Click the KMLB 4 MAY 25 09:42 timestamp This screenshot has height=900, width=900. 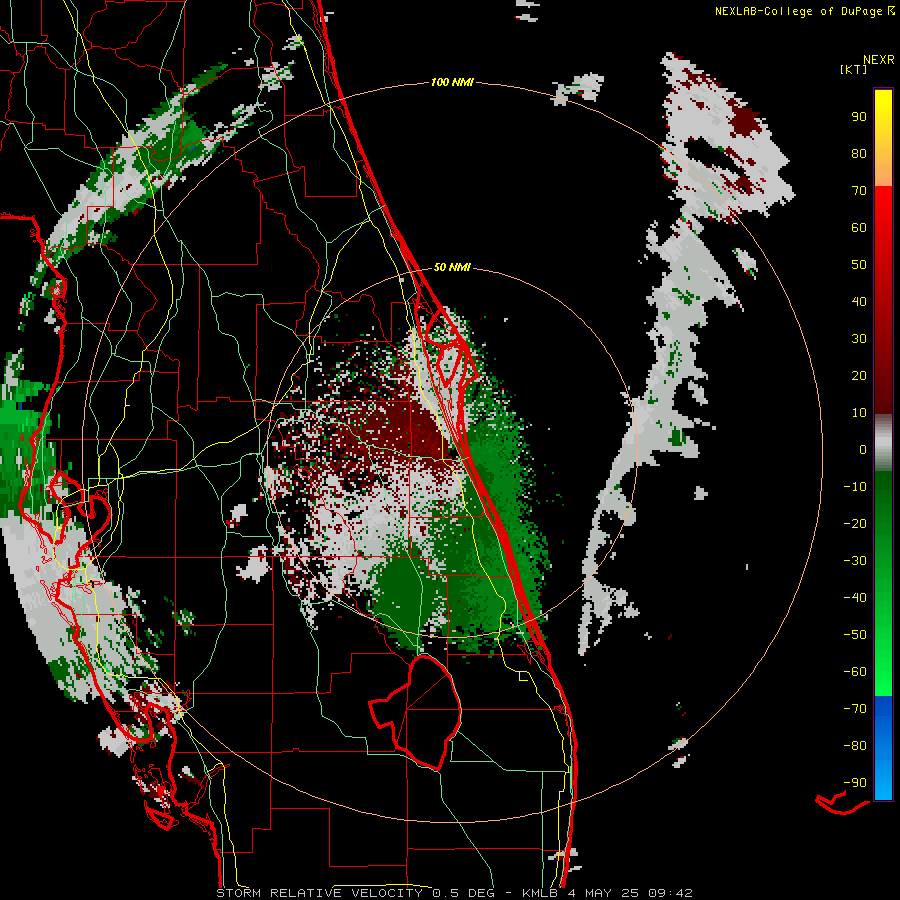607,893
